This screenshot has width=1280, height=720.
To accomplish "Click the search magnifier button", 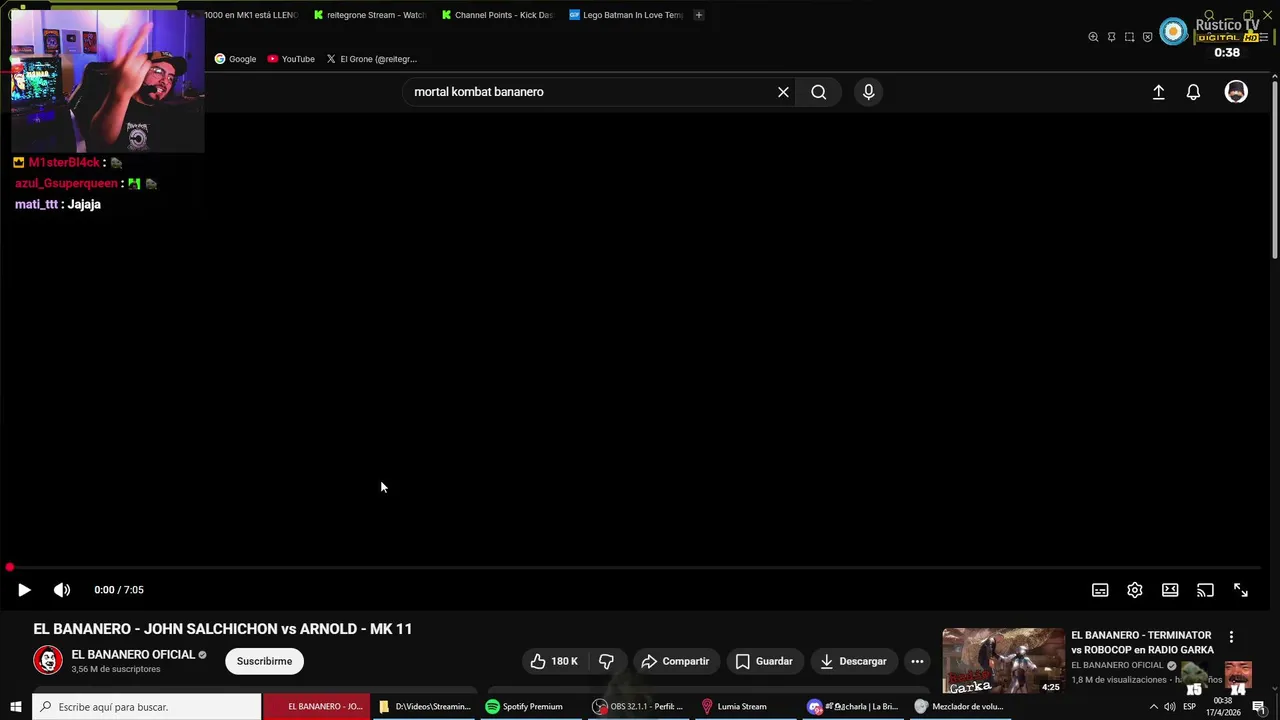I will click(x=819, y=92).
